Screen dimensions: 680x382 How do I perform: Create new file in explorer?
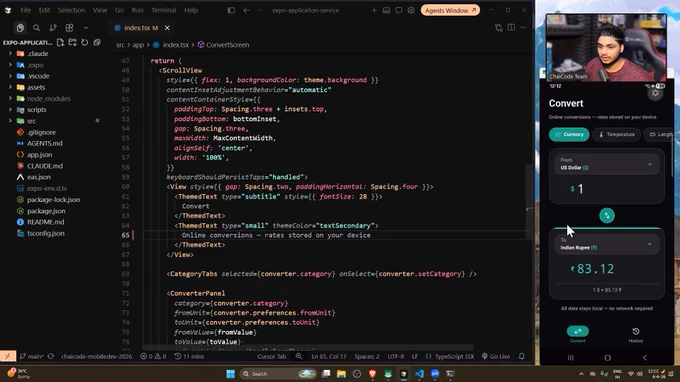click(60, 42)
